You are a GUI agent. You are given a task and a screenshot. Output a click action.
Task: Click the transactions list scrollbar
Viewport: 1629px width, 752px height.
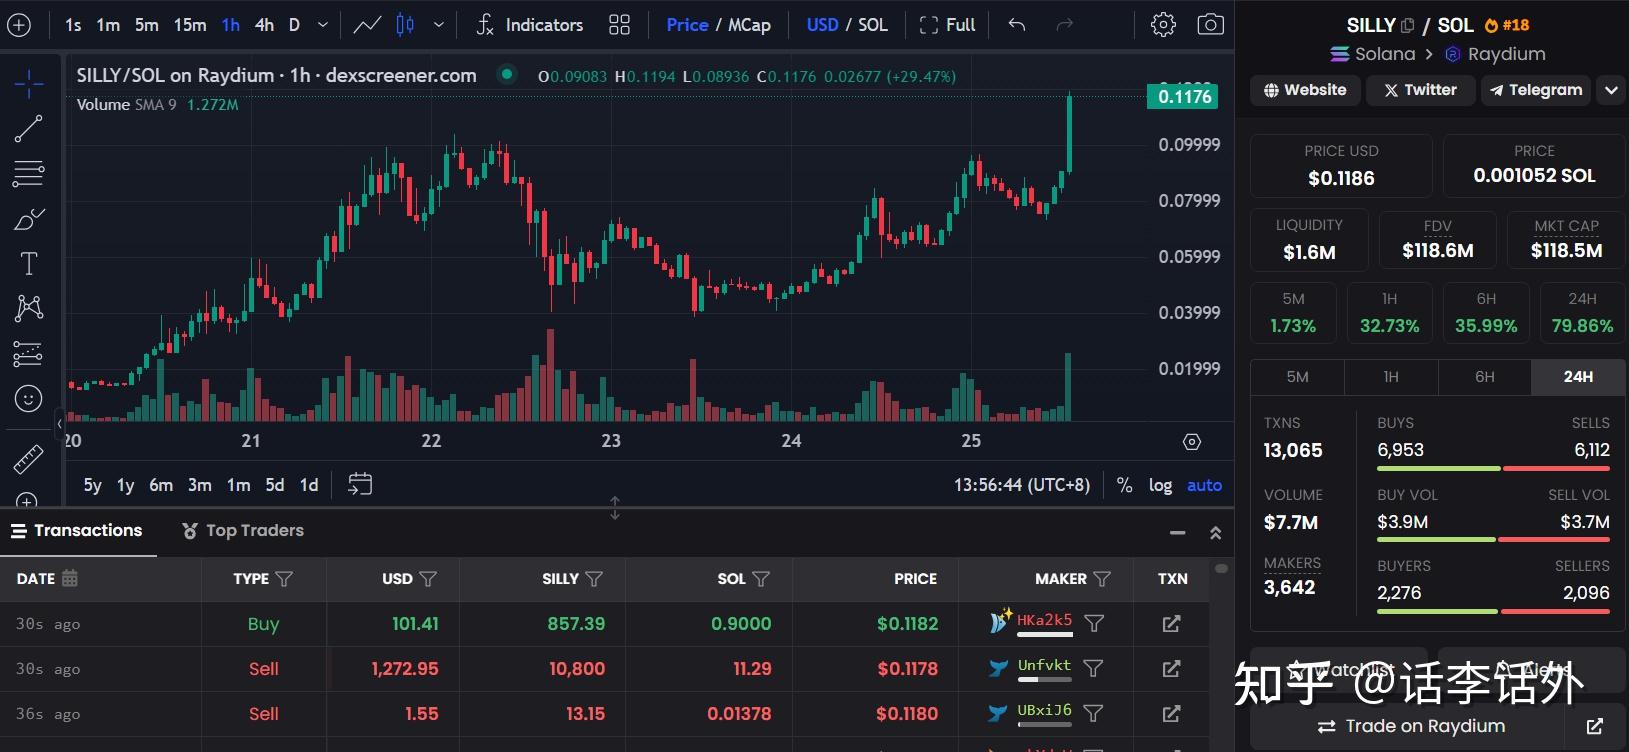pos(1221,568)
